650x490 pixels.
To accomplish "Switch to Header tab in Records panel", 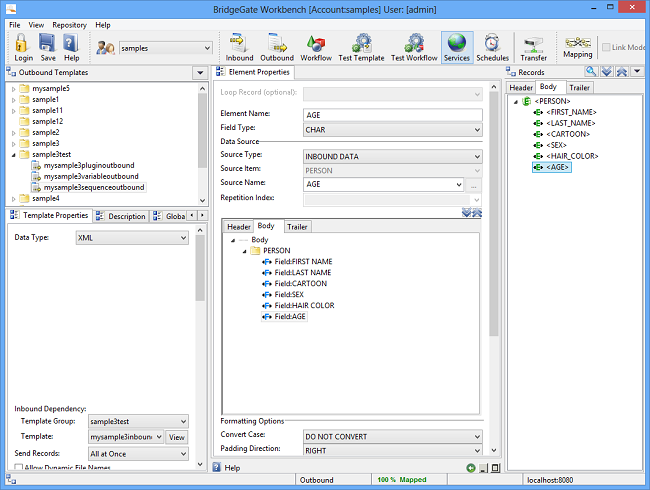I will [x=521, y=88].
